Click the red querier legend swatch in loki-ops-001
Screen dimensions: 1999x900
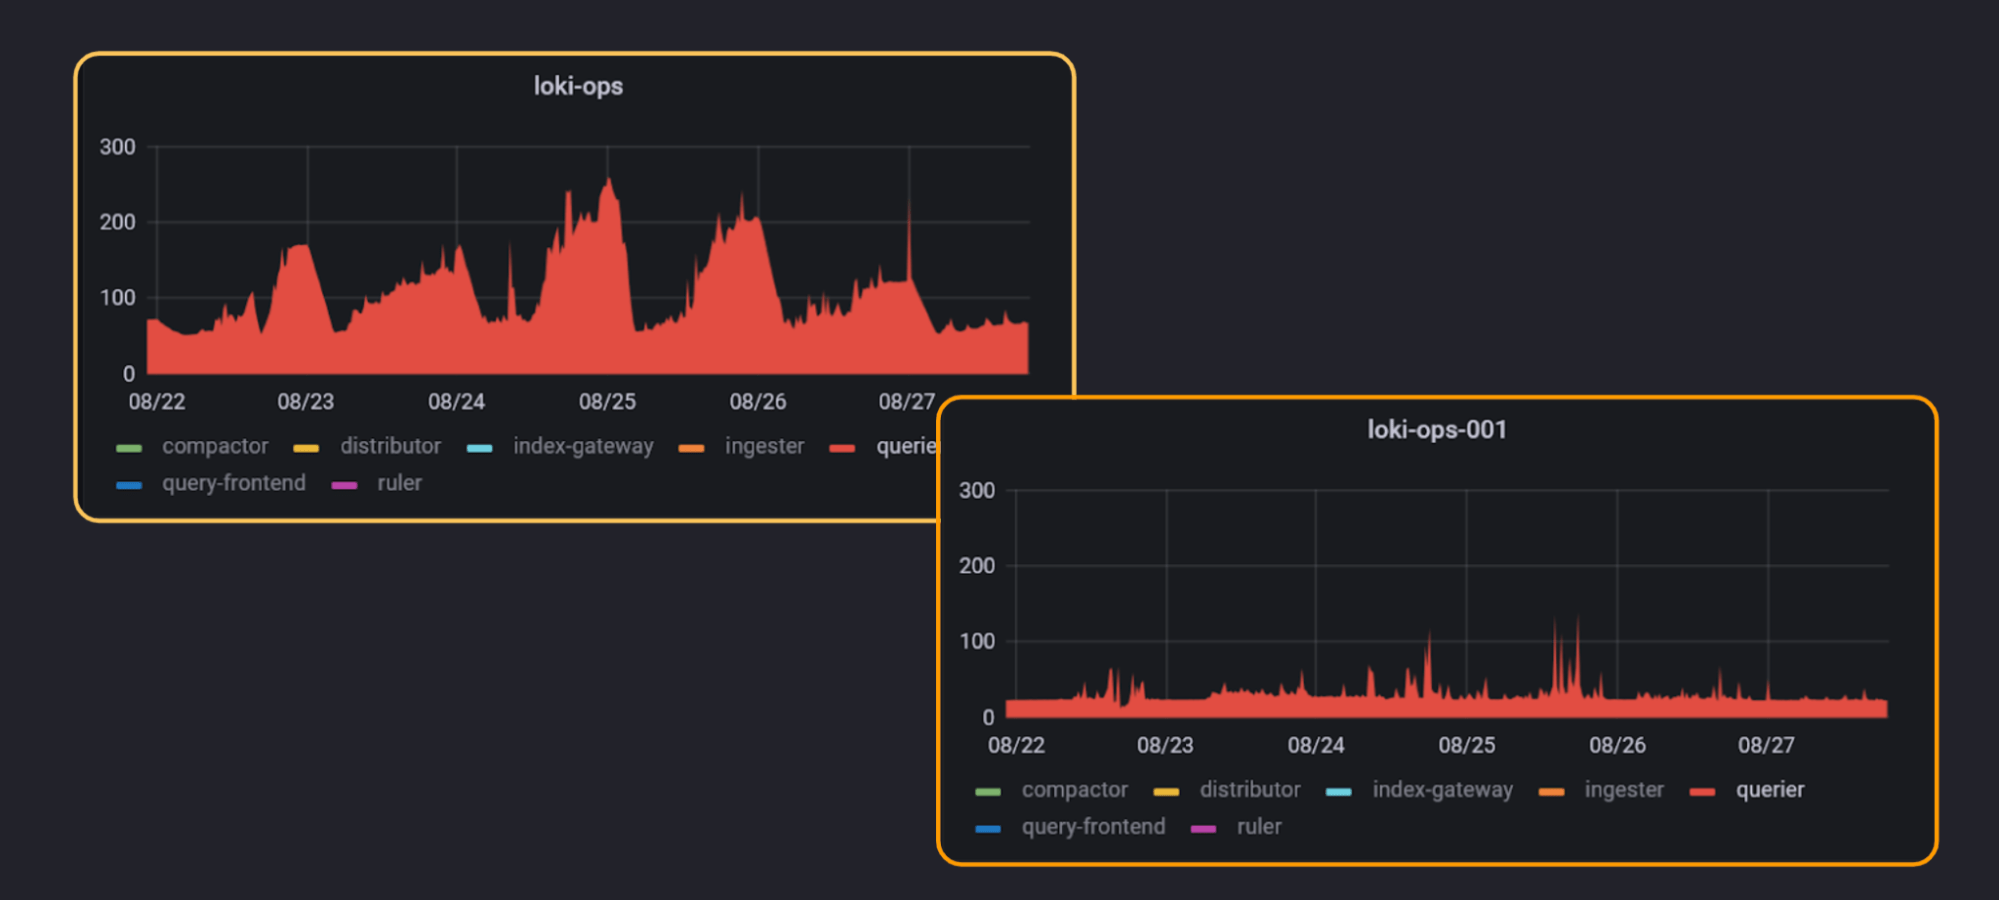[x=1703, y=790]
